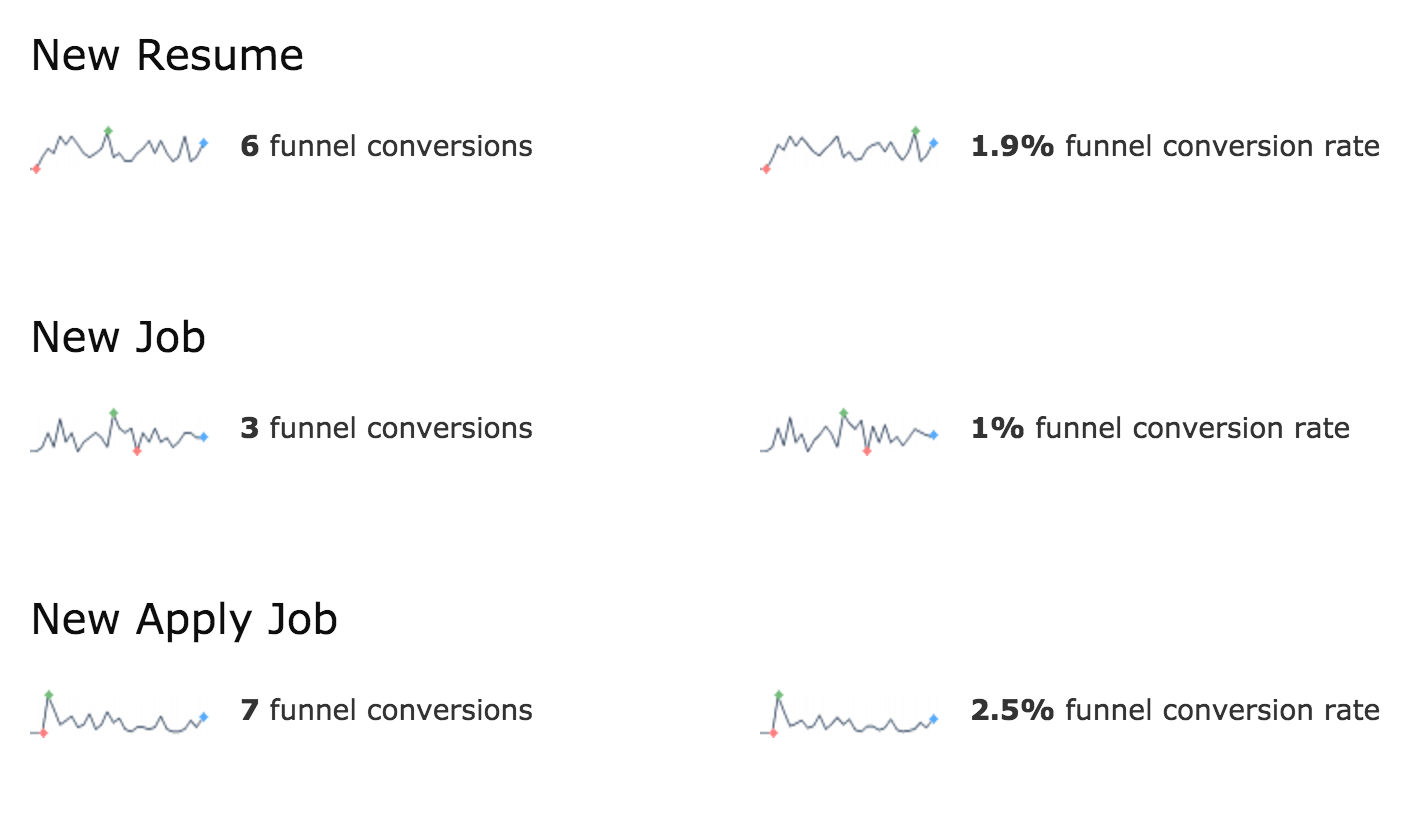Click blue end marker on New Apply Job conversions sparkline

point(204,717)
